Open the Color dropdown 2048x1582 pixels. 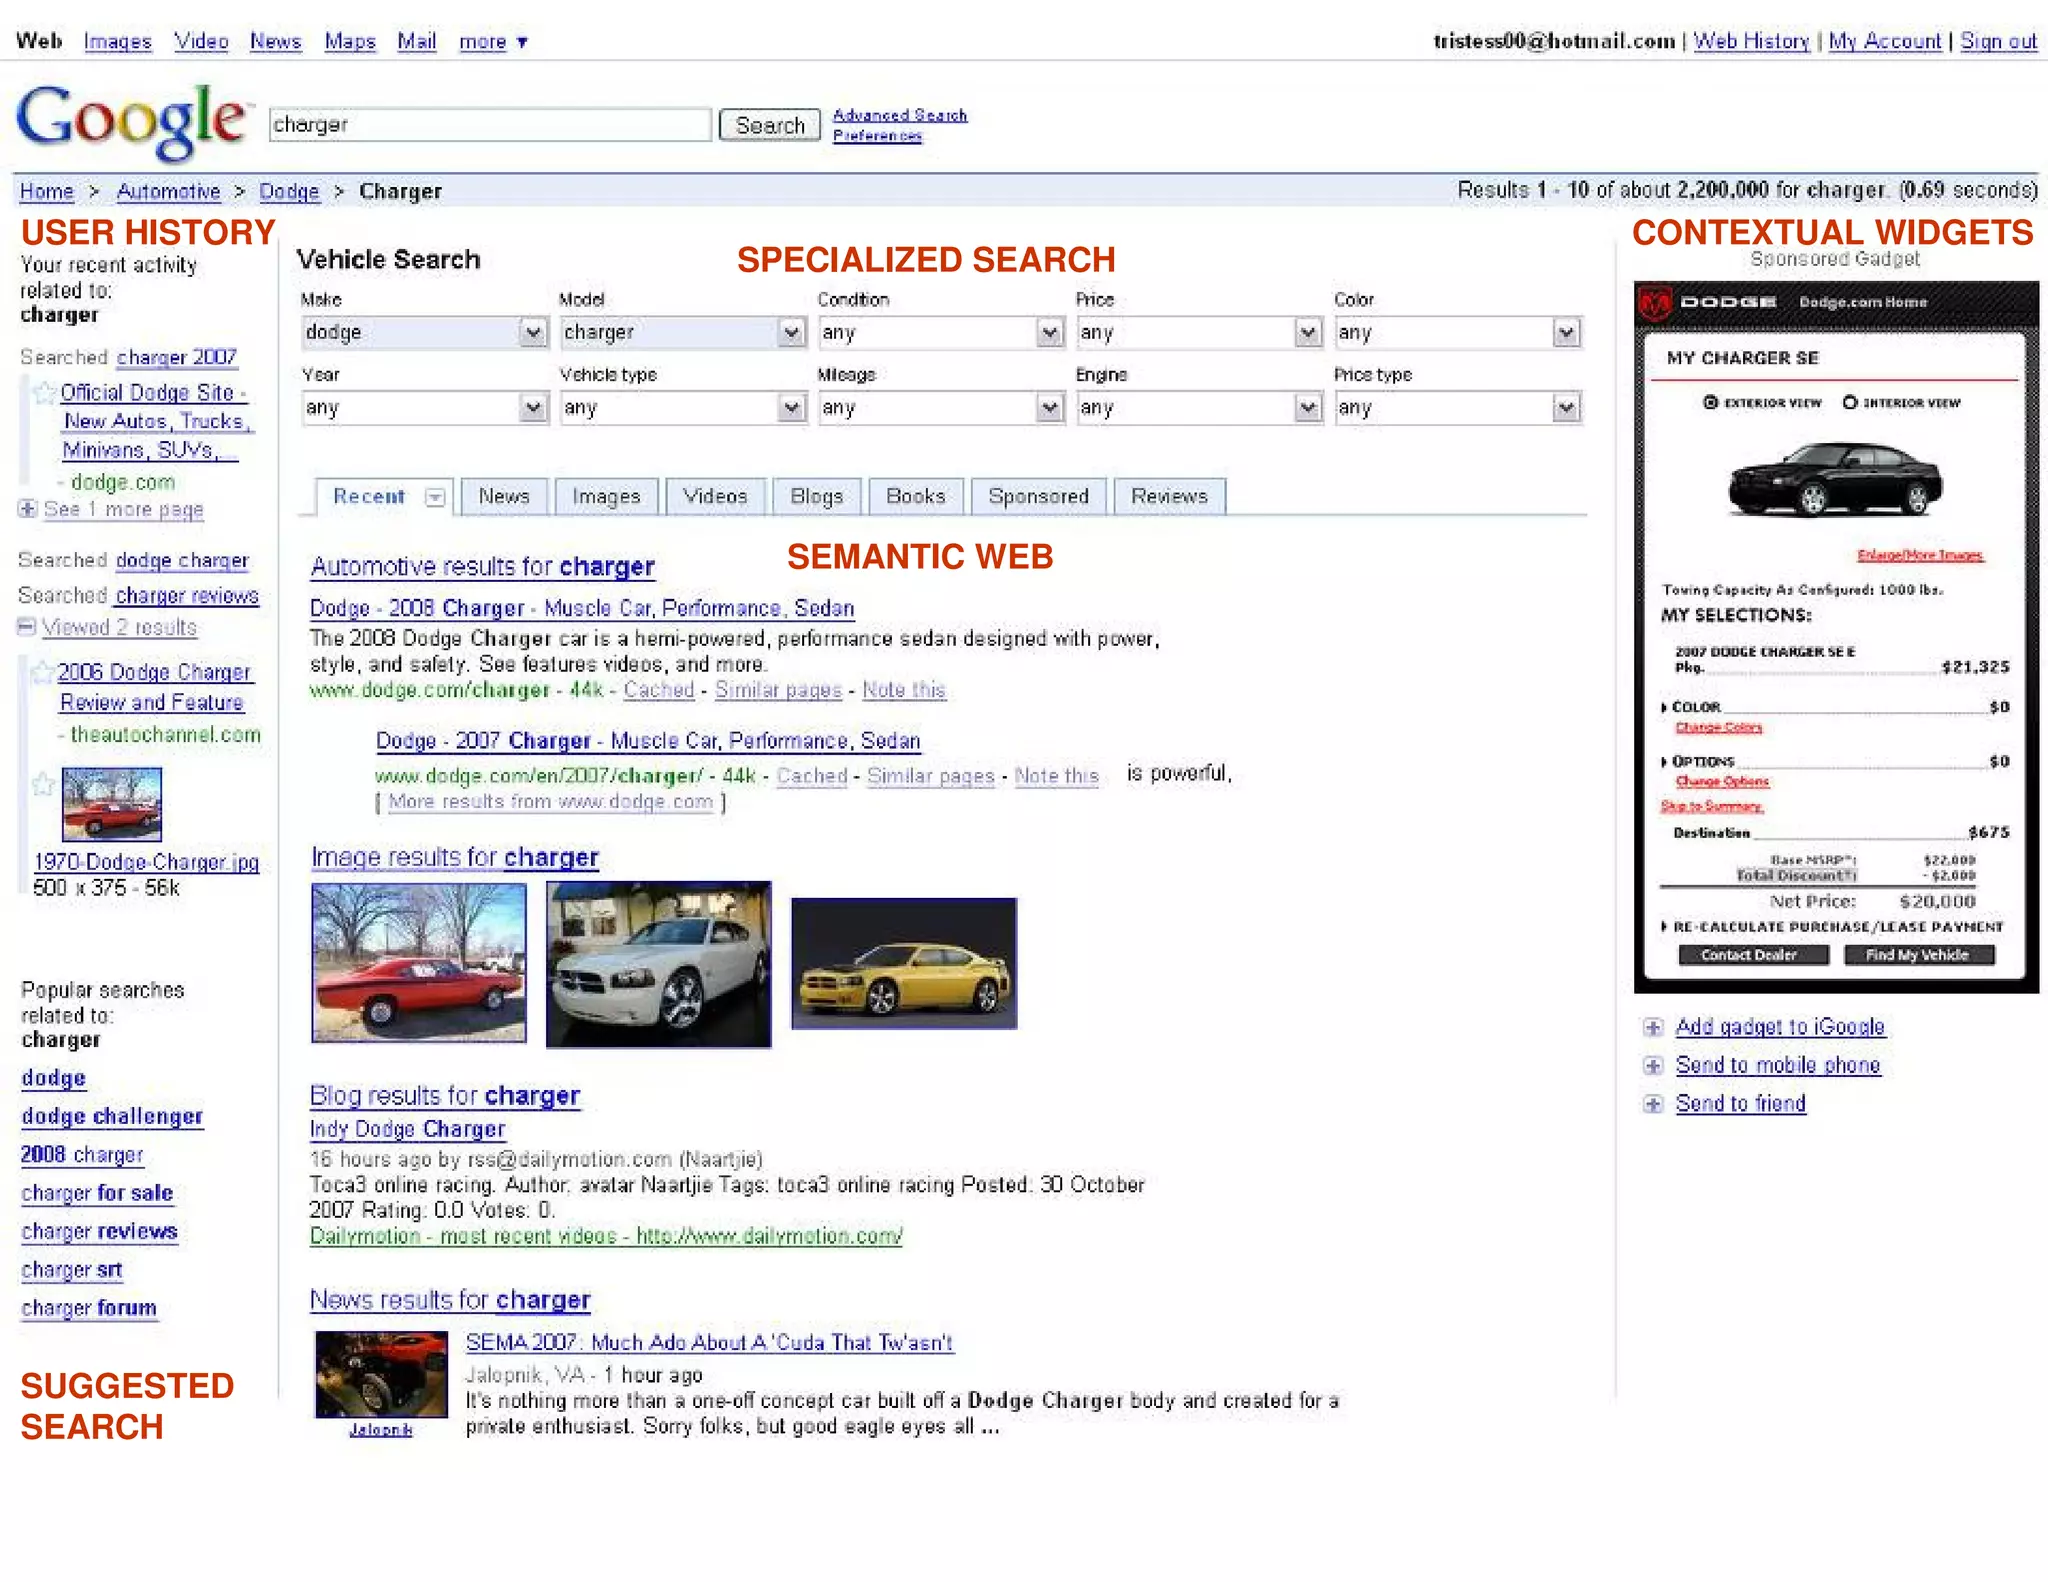pyautogui.click(x=1458, y=332)
